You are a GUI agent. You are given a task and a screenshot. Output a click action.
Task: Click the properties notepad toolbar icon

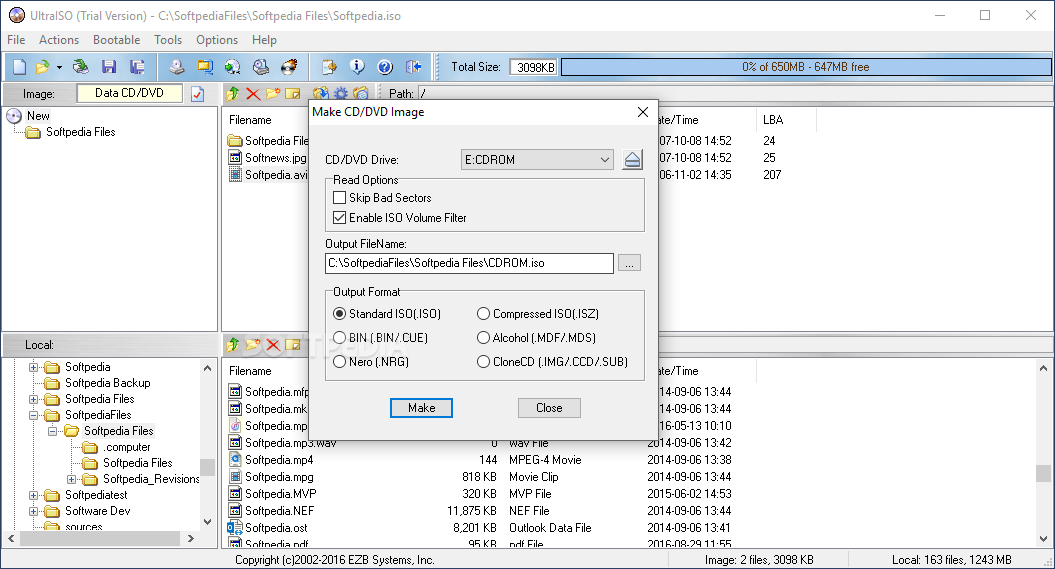[329, 67]
